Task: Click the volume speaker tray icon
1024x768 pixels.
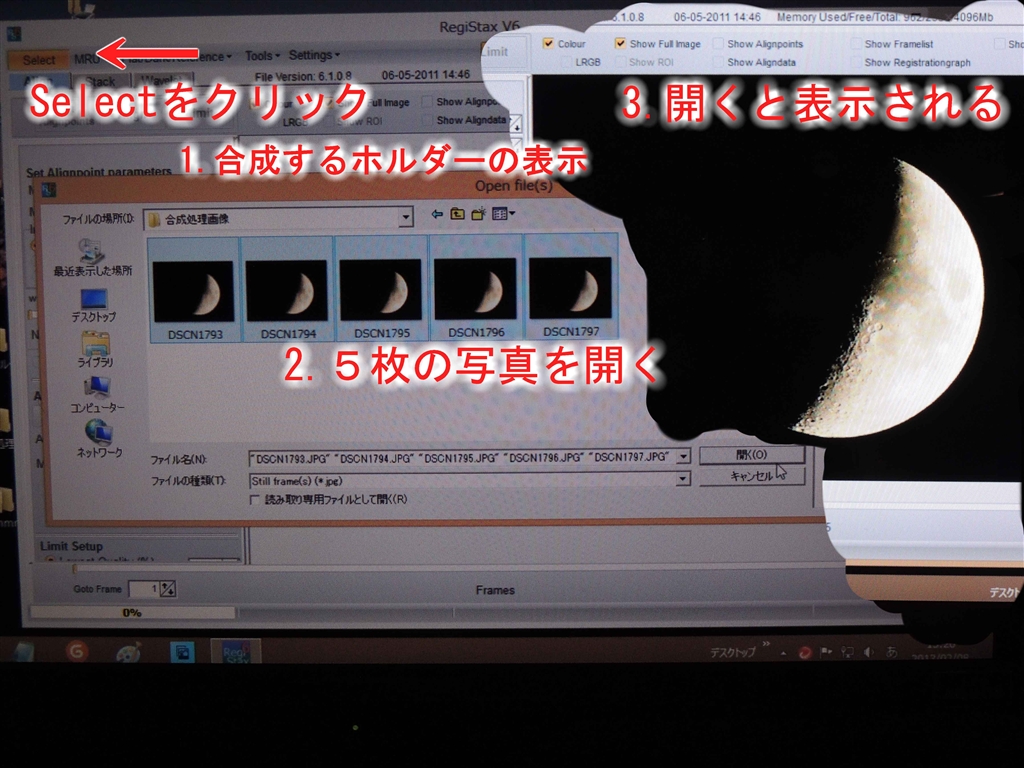Action: click(x=869, y=652)
